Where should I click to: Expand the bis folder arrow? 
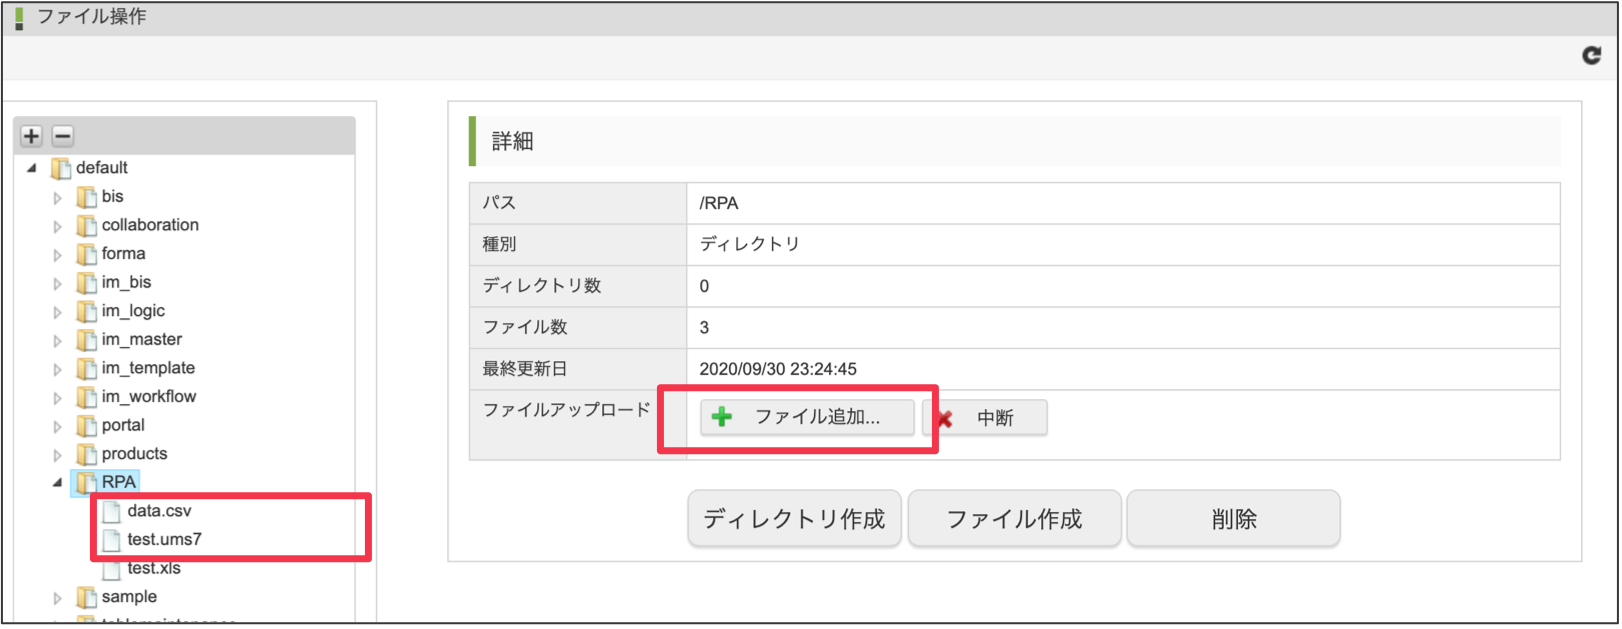pos(57,198)
